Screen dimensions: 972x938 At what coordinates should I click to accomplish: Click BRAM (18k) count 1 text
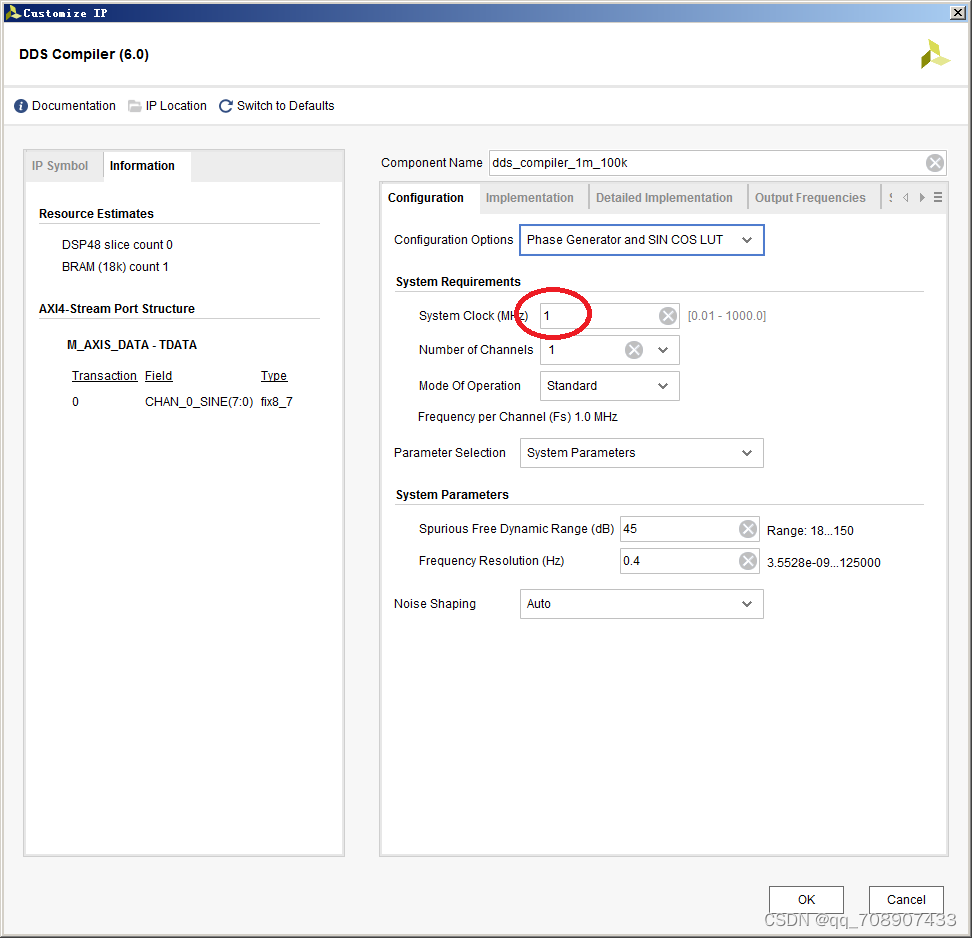pyautogui.click(x=115, y=267)
